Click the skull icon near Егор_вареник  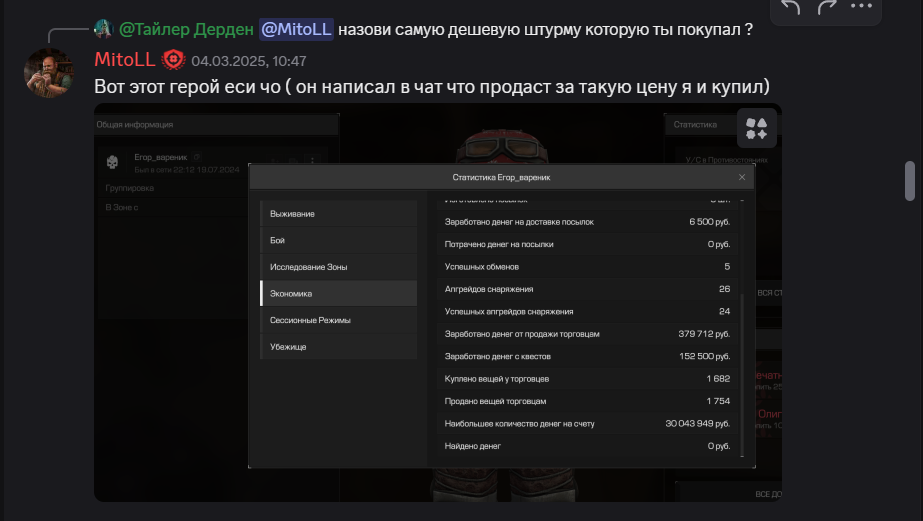click(x=112, y=162)
